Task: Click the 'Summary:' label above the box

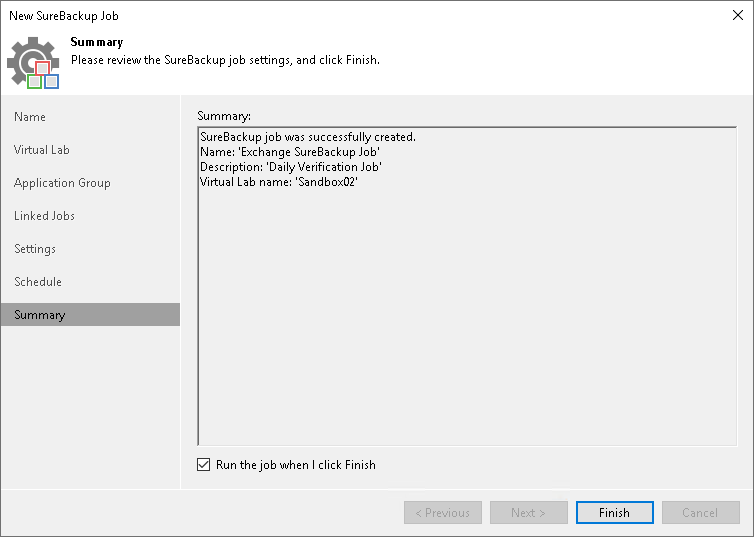Action: click(x=224, y=116)
